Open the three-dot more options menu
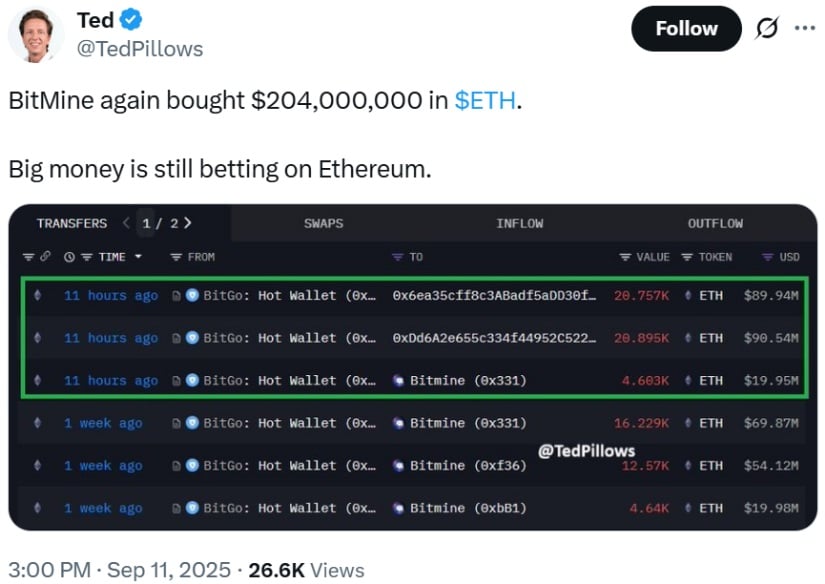This screenshot has width=825, height=584. [x=804, y=28]
